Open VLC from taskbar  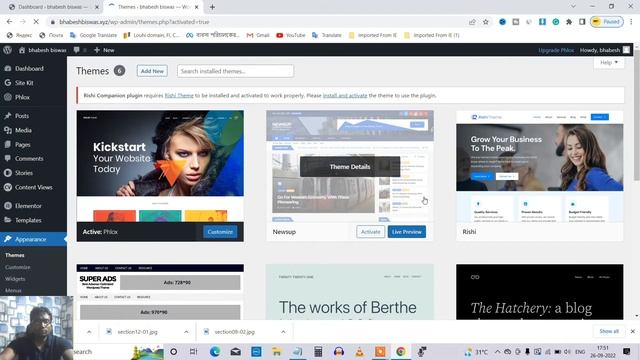(x=359, y=351)
